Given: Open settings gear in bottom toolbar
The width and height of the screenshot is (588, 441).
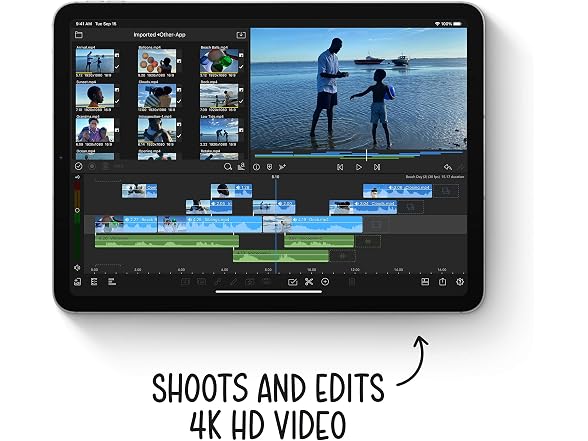Looking at the screenshot, I should 460,282.
